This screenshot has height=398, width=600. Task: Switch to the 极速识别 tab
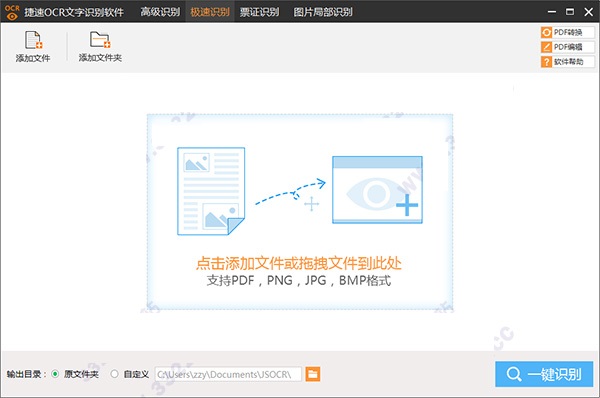[210, 12]
